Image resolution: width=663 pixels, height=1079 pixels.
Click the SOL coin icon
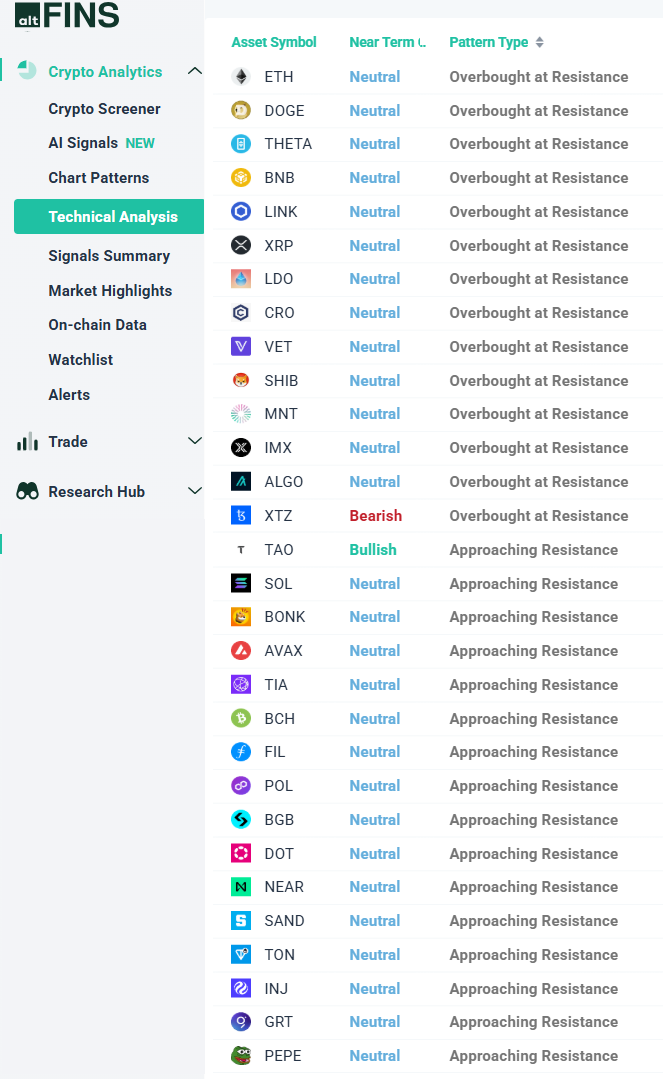[241, 583]
